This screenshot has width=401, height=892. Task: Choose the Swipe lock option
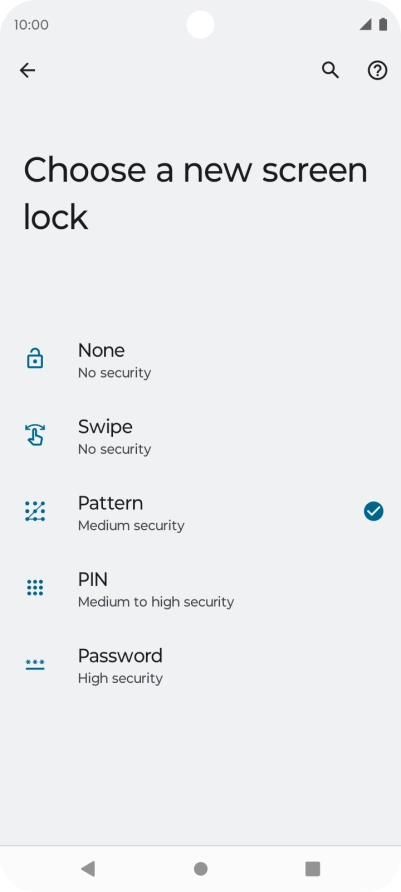click(200, 436)
